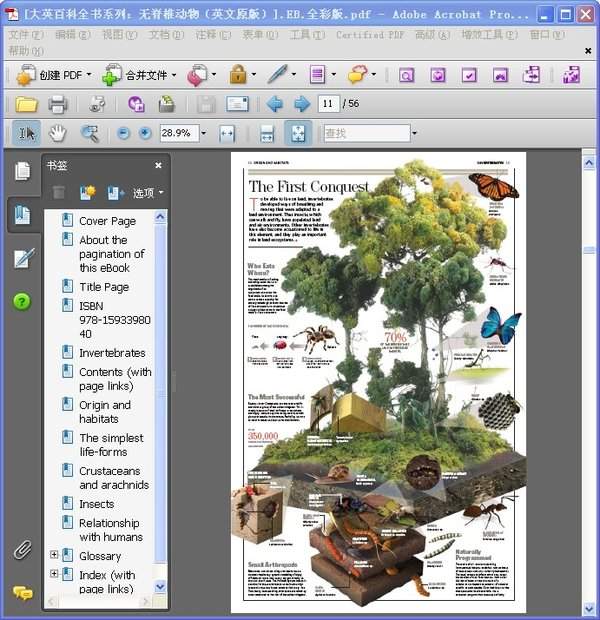Viewport: 600px width, 620px height.
Task: Open the Comment bubble dropdown arrow
Action: coord(374,74)
